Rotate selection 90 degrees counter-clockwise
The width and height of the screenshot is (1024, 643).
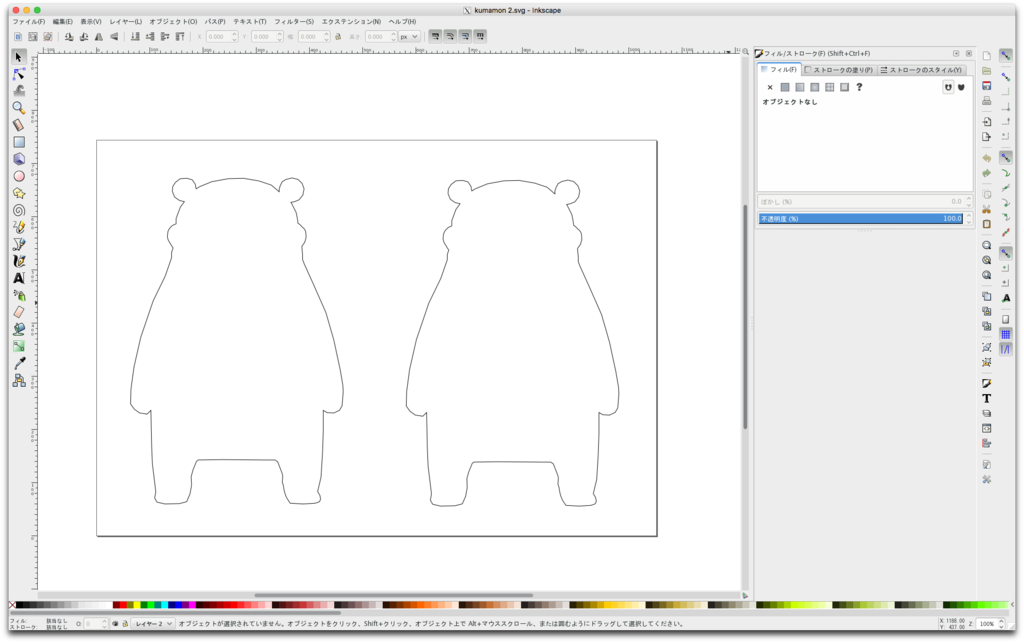pos(69,37)
